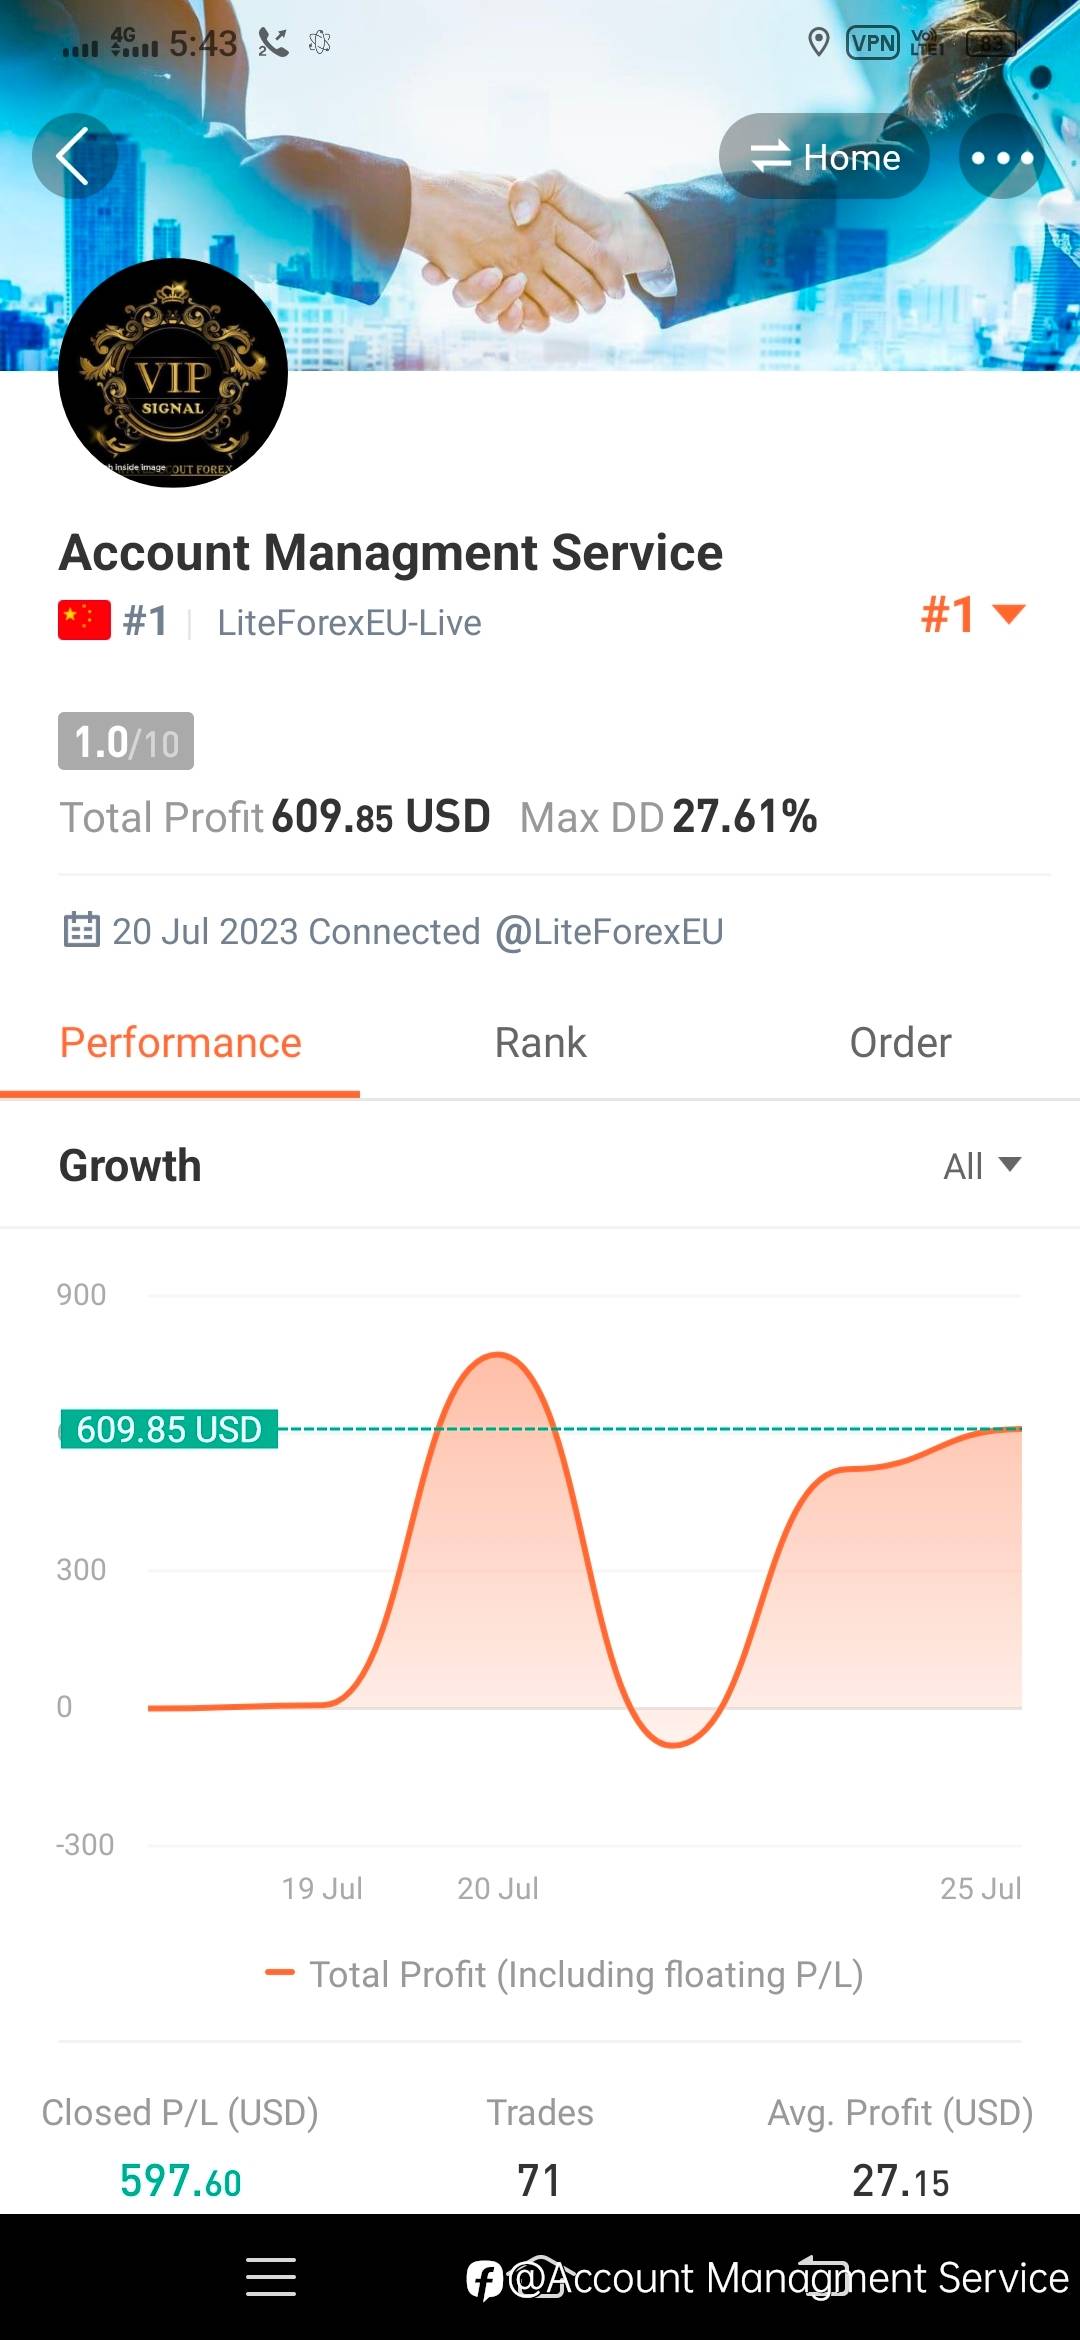Tap the VPN status bar indicator
1080x2340 pixels.
click(872, 43)
